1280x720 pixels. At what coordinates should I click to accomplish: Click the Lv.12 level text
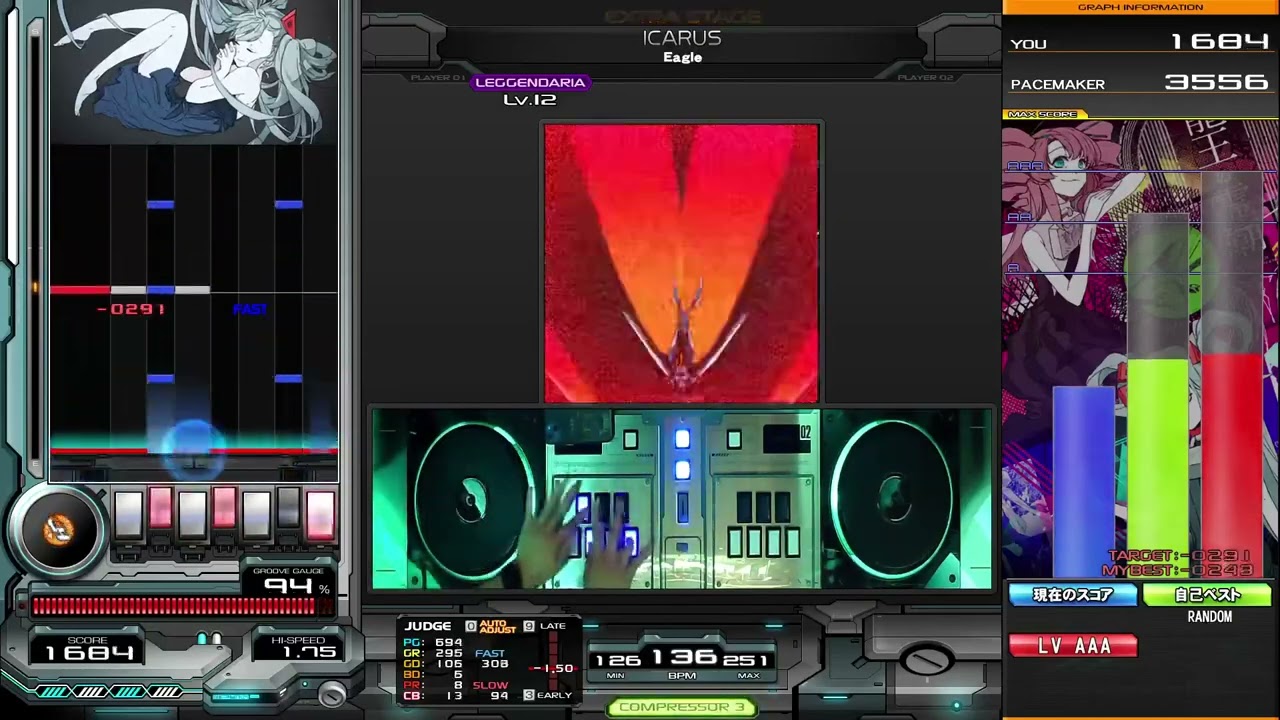coord(530,100)
